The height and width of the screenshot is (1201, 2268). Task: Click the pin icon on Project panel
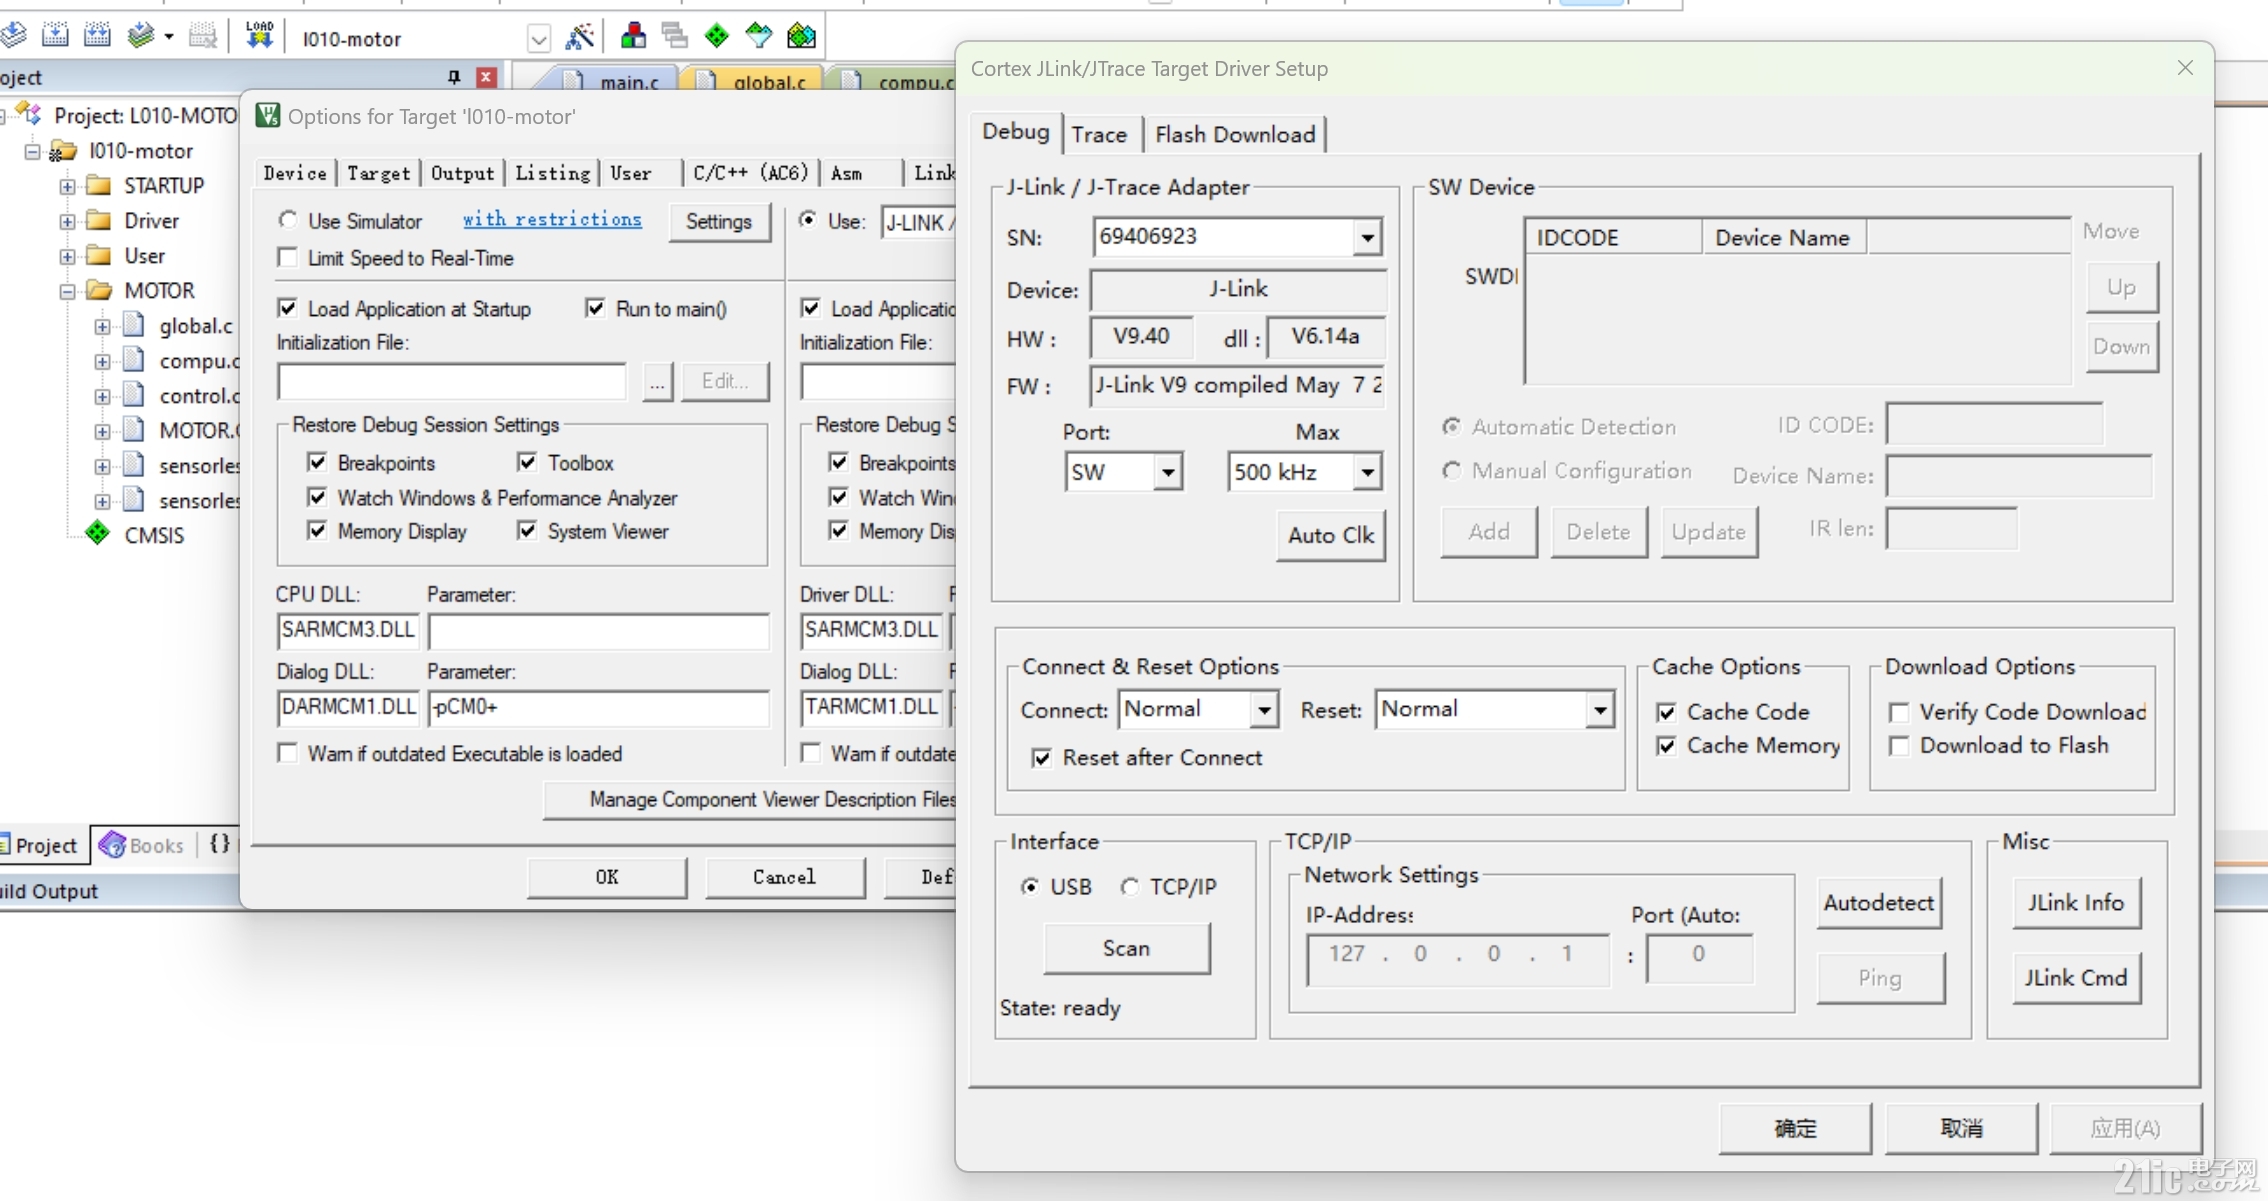pos(454,77)
